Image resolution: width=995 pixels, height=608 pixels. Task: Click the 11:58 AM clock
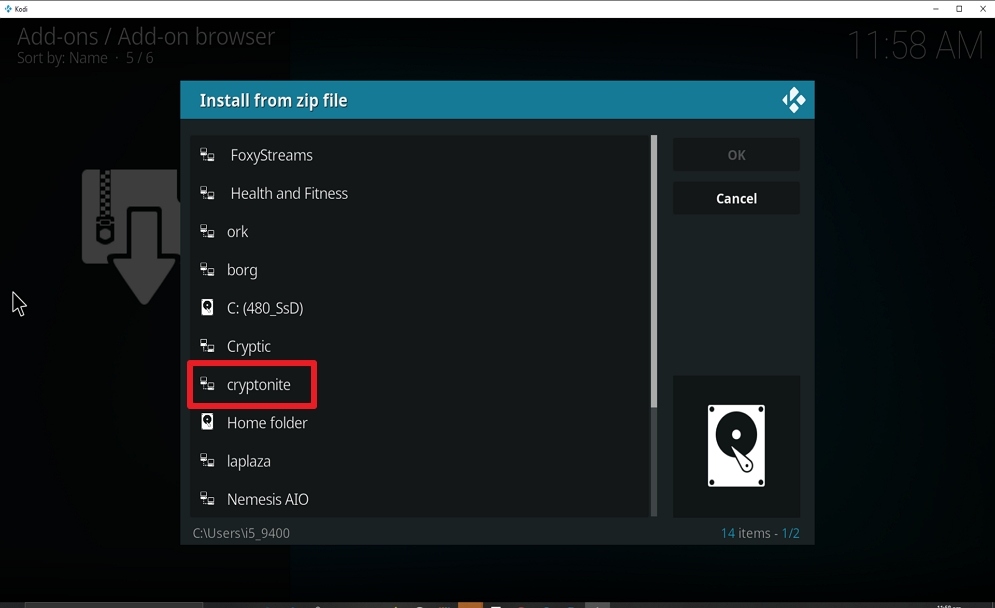915,45
